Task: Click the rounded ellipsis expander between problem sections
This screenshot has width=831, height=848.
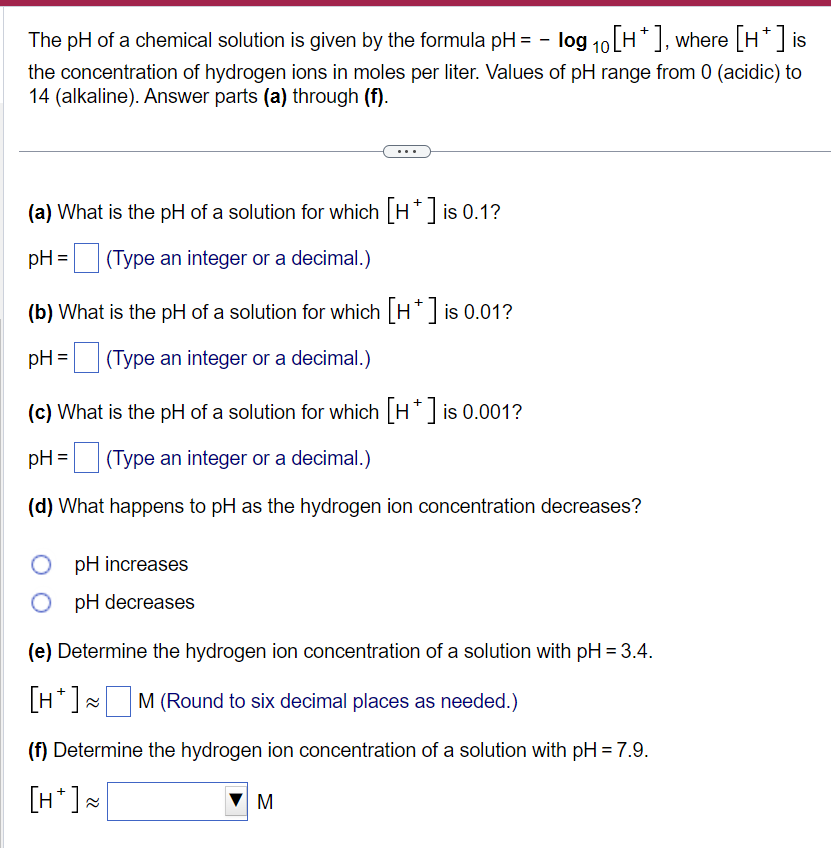Action: click(x=404, y=151)
